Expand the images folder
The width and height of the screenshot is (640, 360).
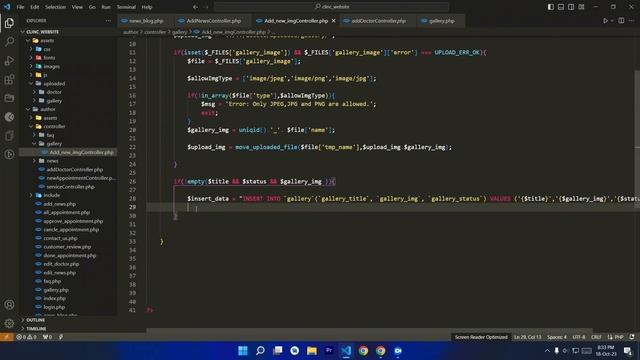(51, 66)
